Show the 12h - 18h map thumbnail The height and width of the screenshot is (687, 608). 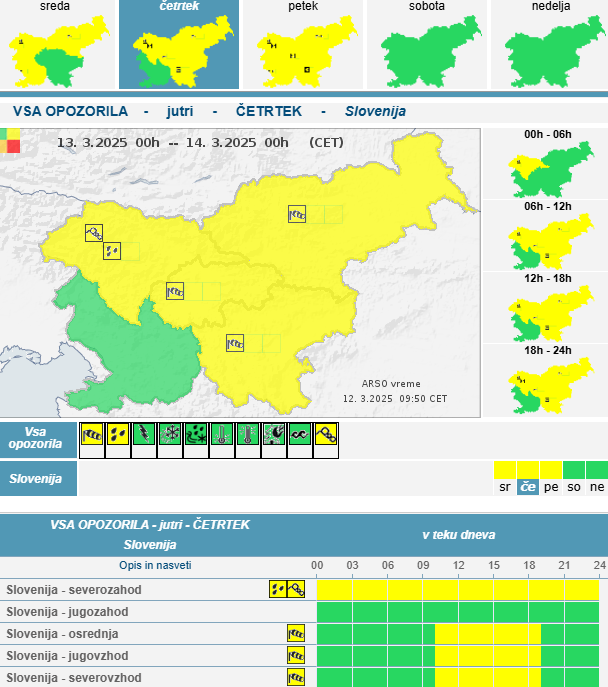[547, 309]
